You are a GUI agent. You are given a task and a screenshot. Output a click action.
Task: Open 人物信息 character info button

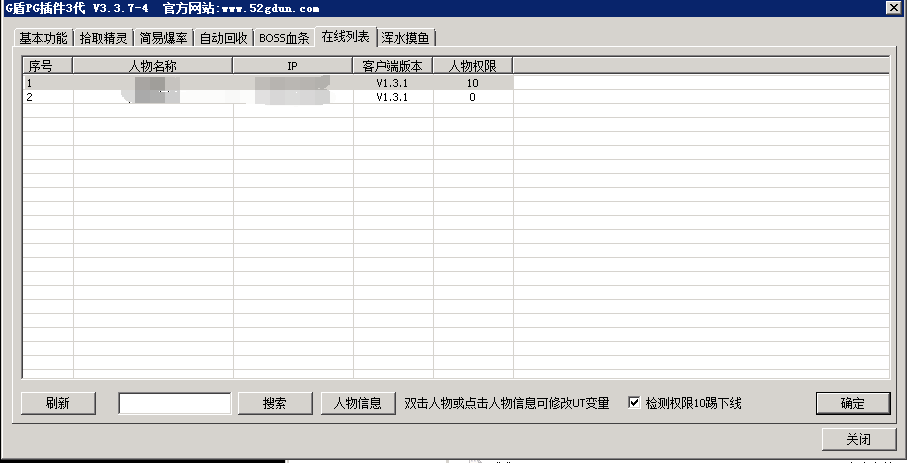click(x=358, y=403)
